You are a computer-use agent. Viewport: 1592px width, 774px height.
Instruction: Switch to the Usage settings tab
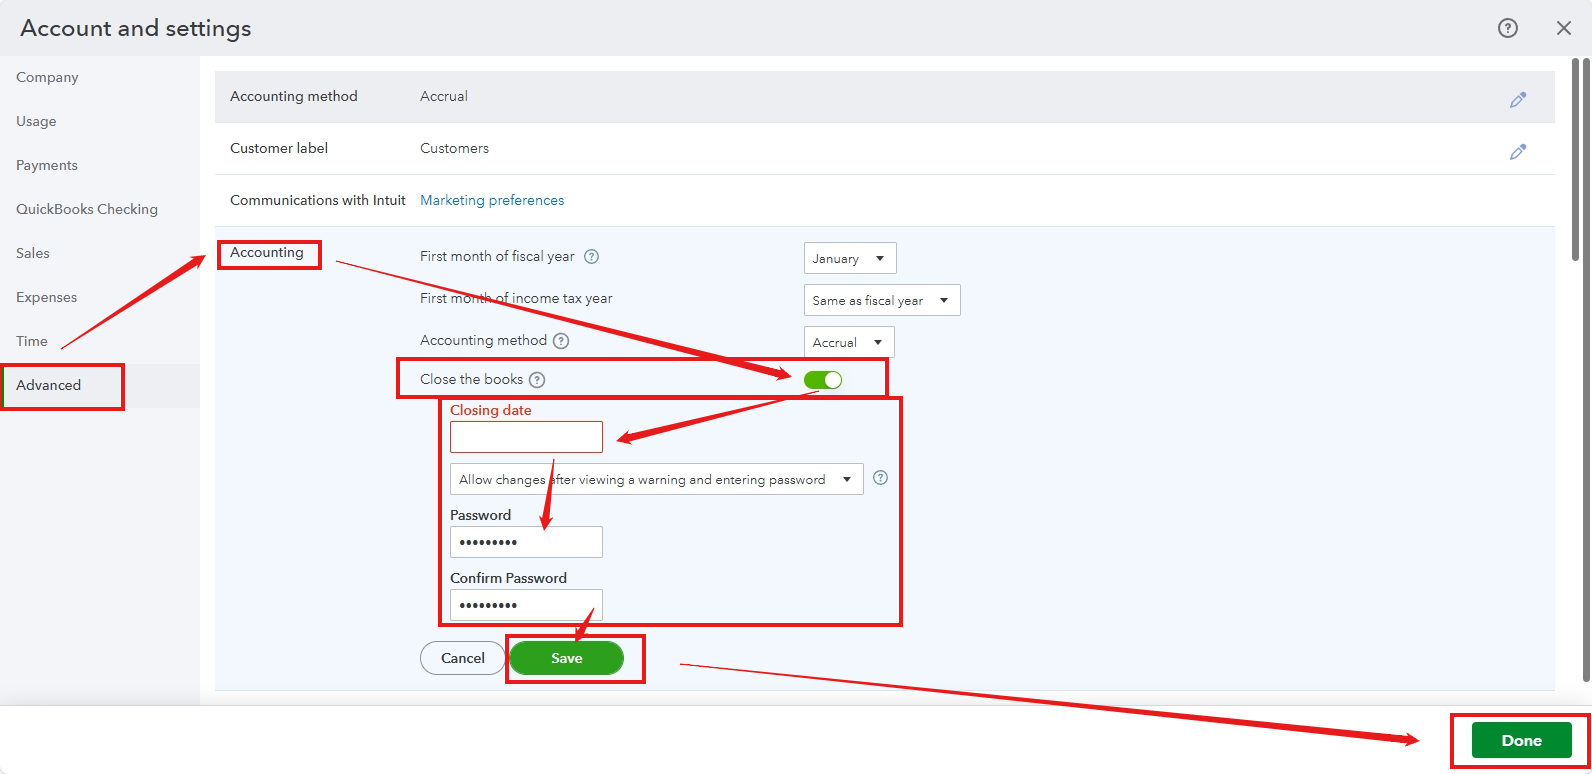(x=36, y=121)
